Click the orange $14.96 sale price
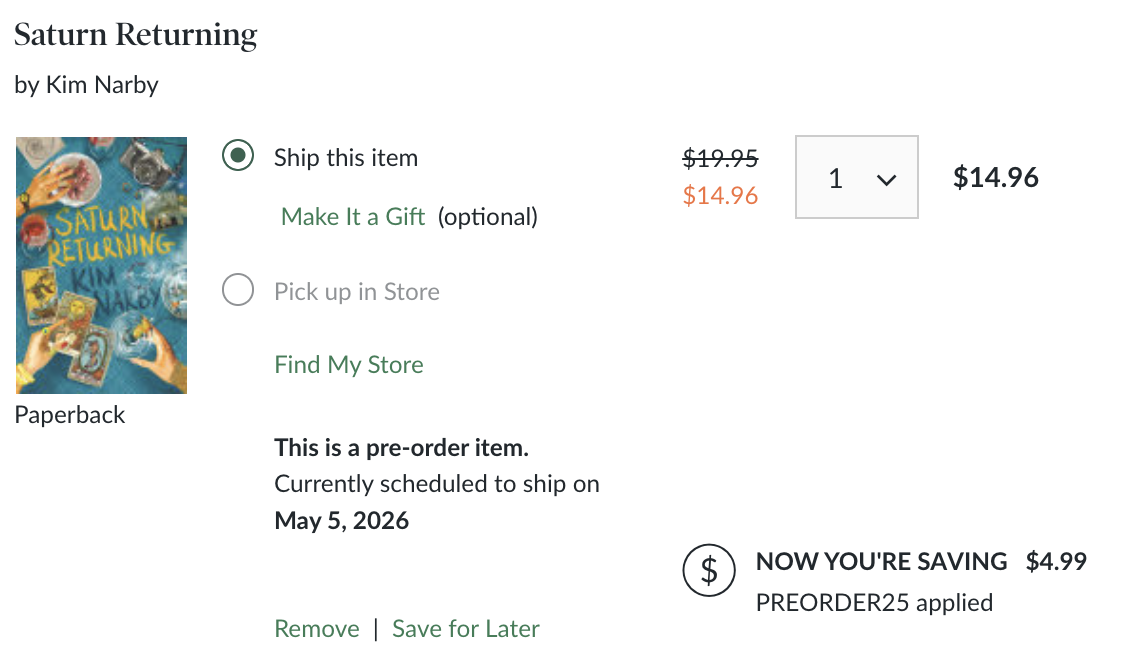This screenshot has width=1128, height=672. [720, 195]
